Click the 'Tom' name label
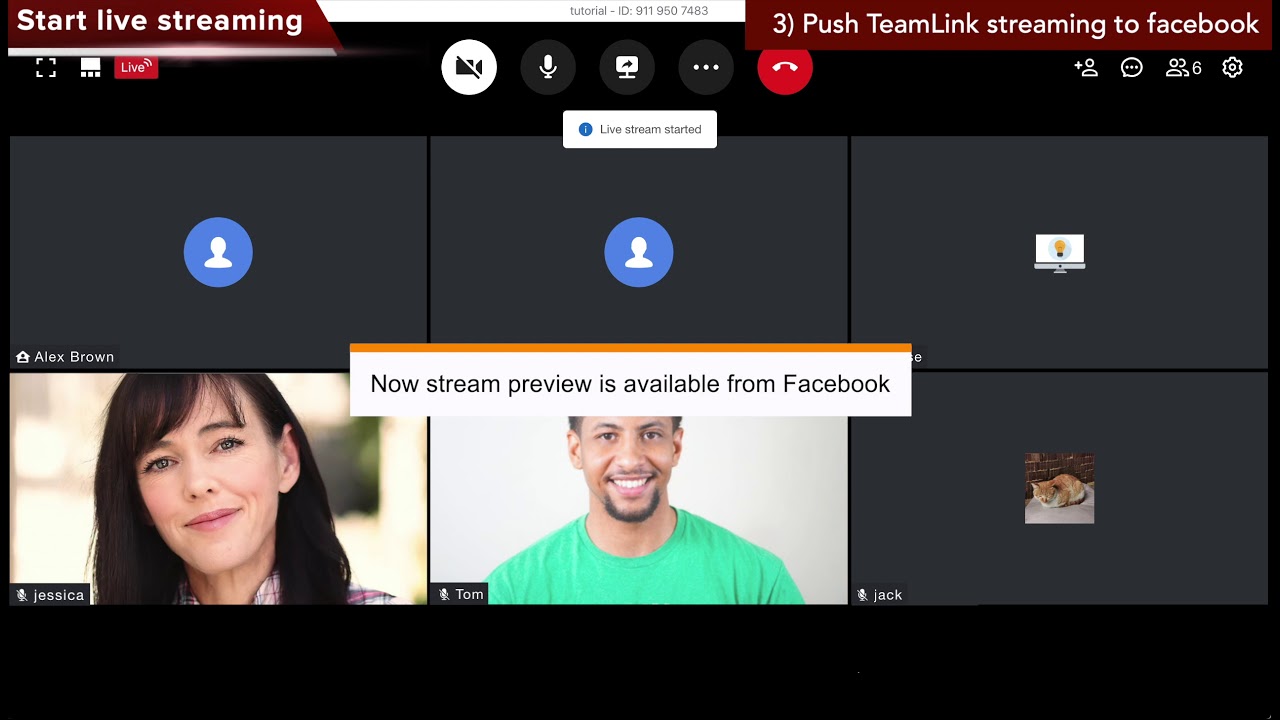Viewport: 1280px width, 720px height. click(469, 594)
